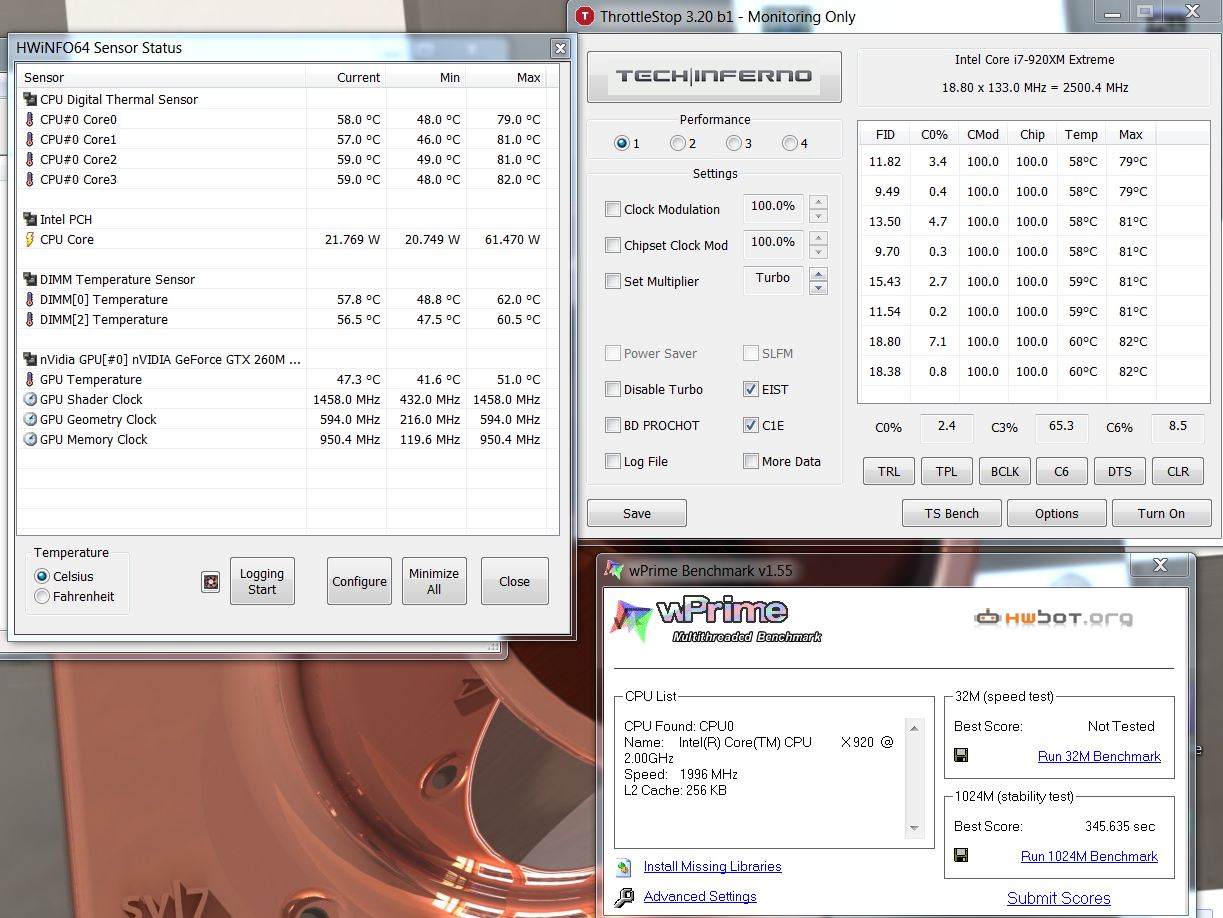Click the wrench icon beside Advanced Settings
1223x918 pixels.
click(x=624, y=897)
